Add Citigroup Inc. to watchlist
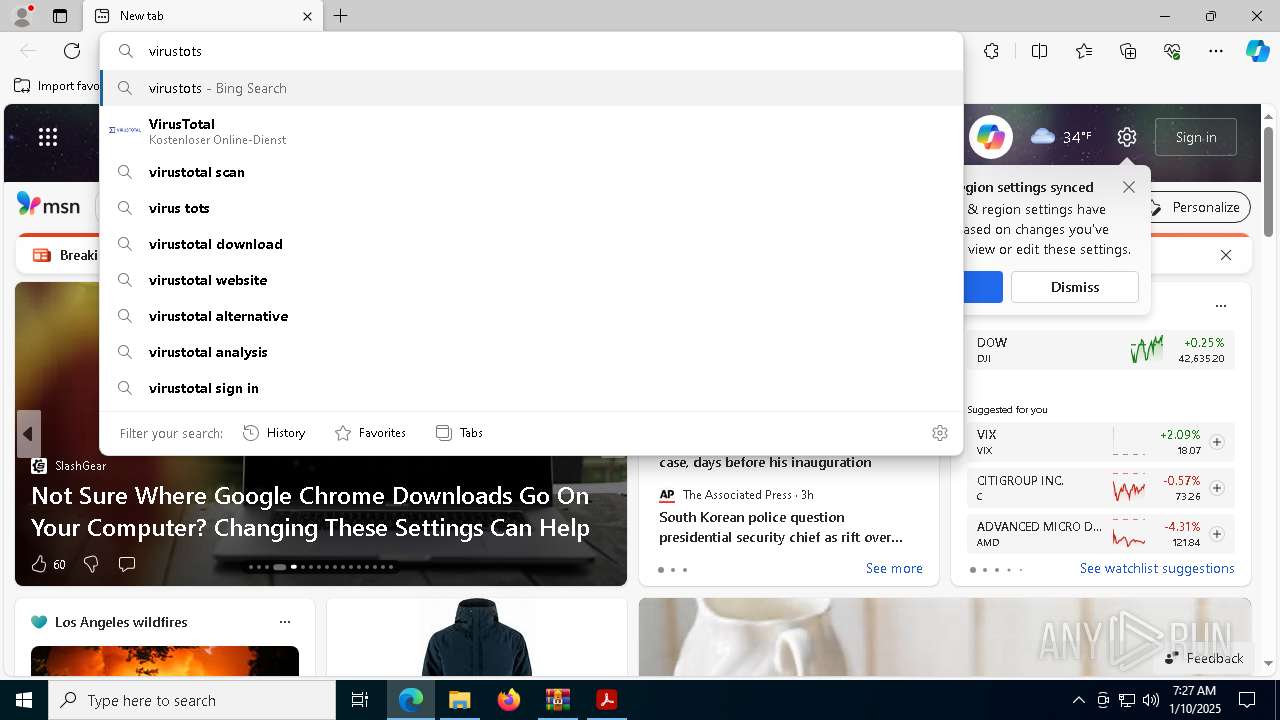The image size is (1280, 720). coord(1217,488)
